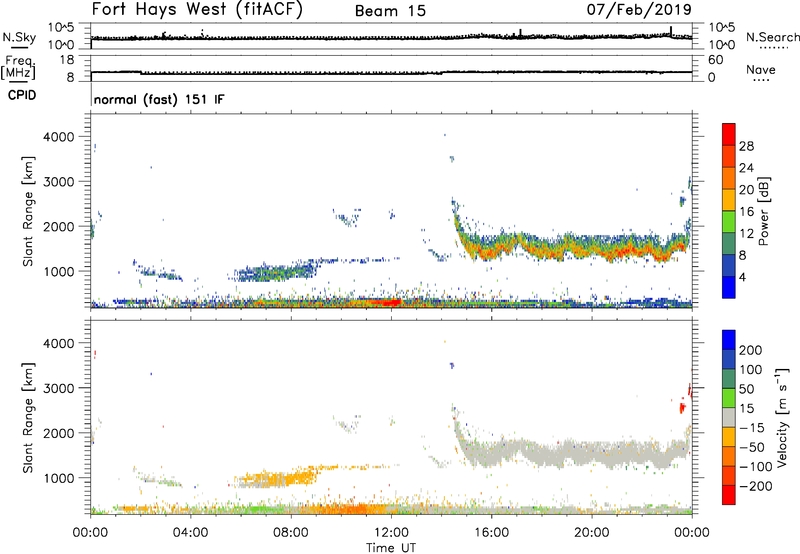Screen dimensions: 800x554
Task: Click the red bottom of the Velocity colorbar
Action: (x=729, y=495)
